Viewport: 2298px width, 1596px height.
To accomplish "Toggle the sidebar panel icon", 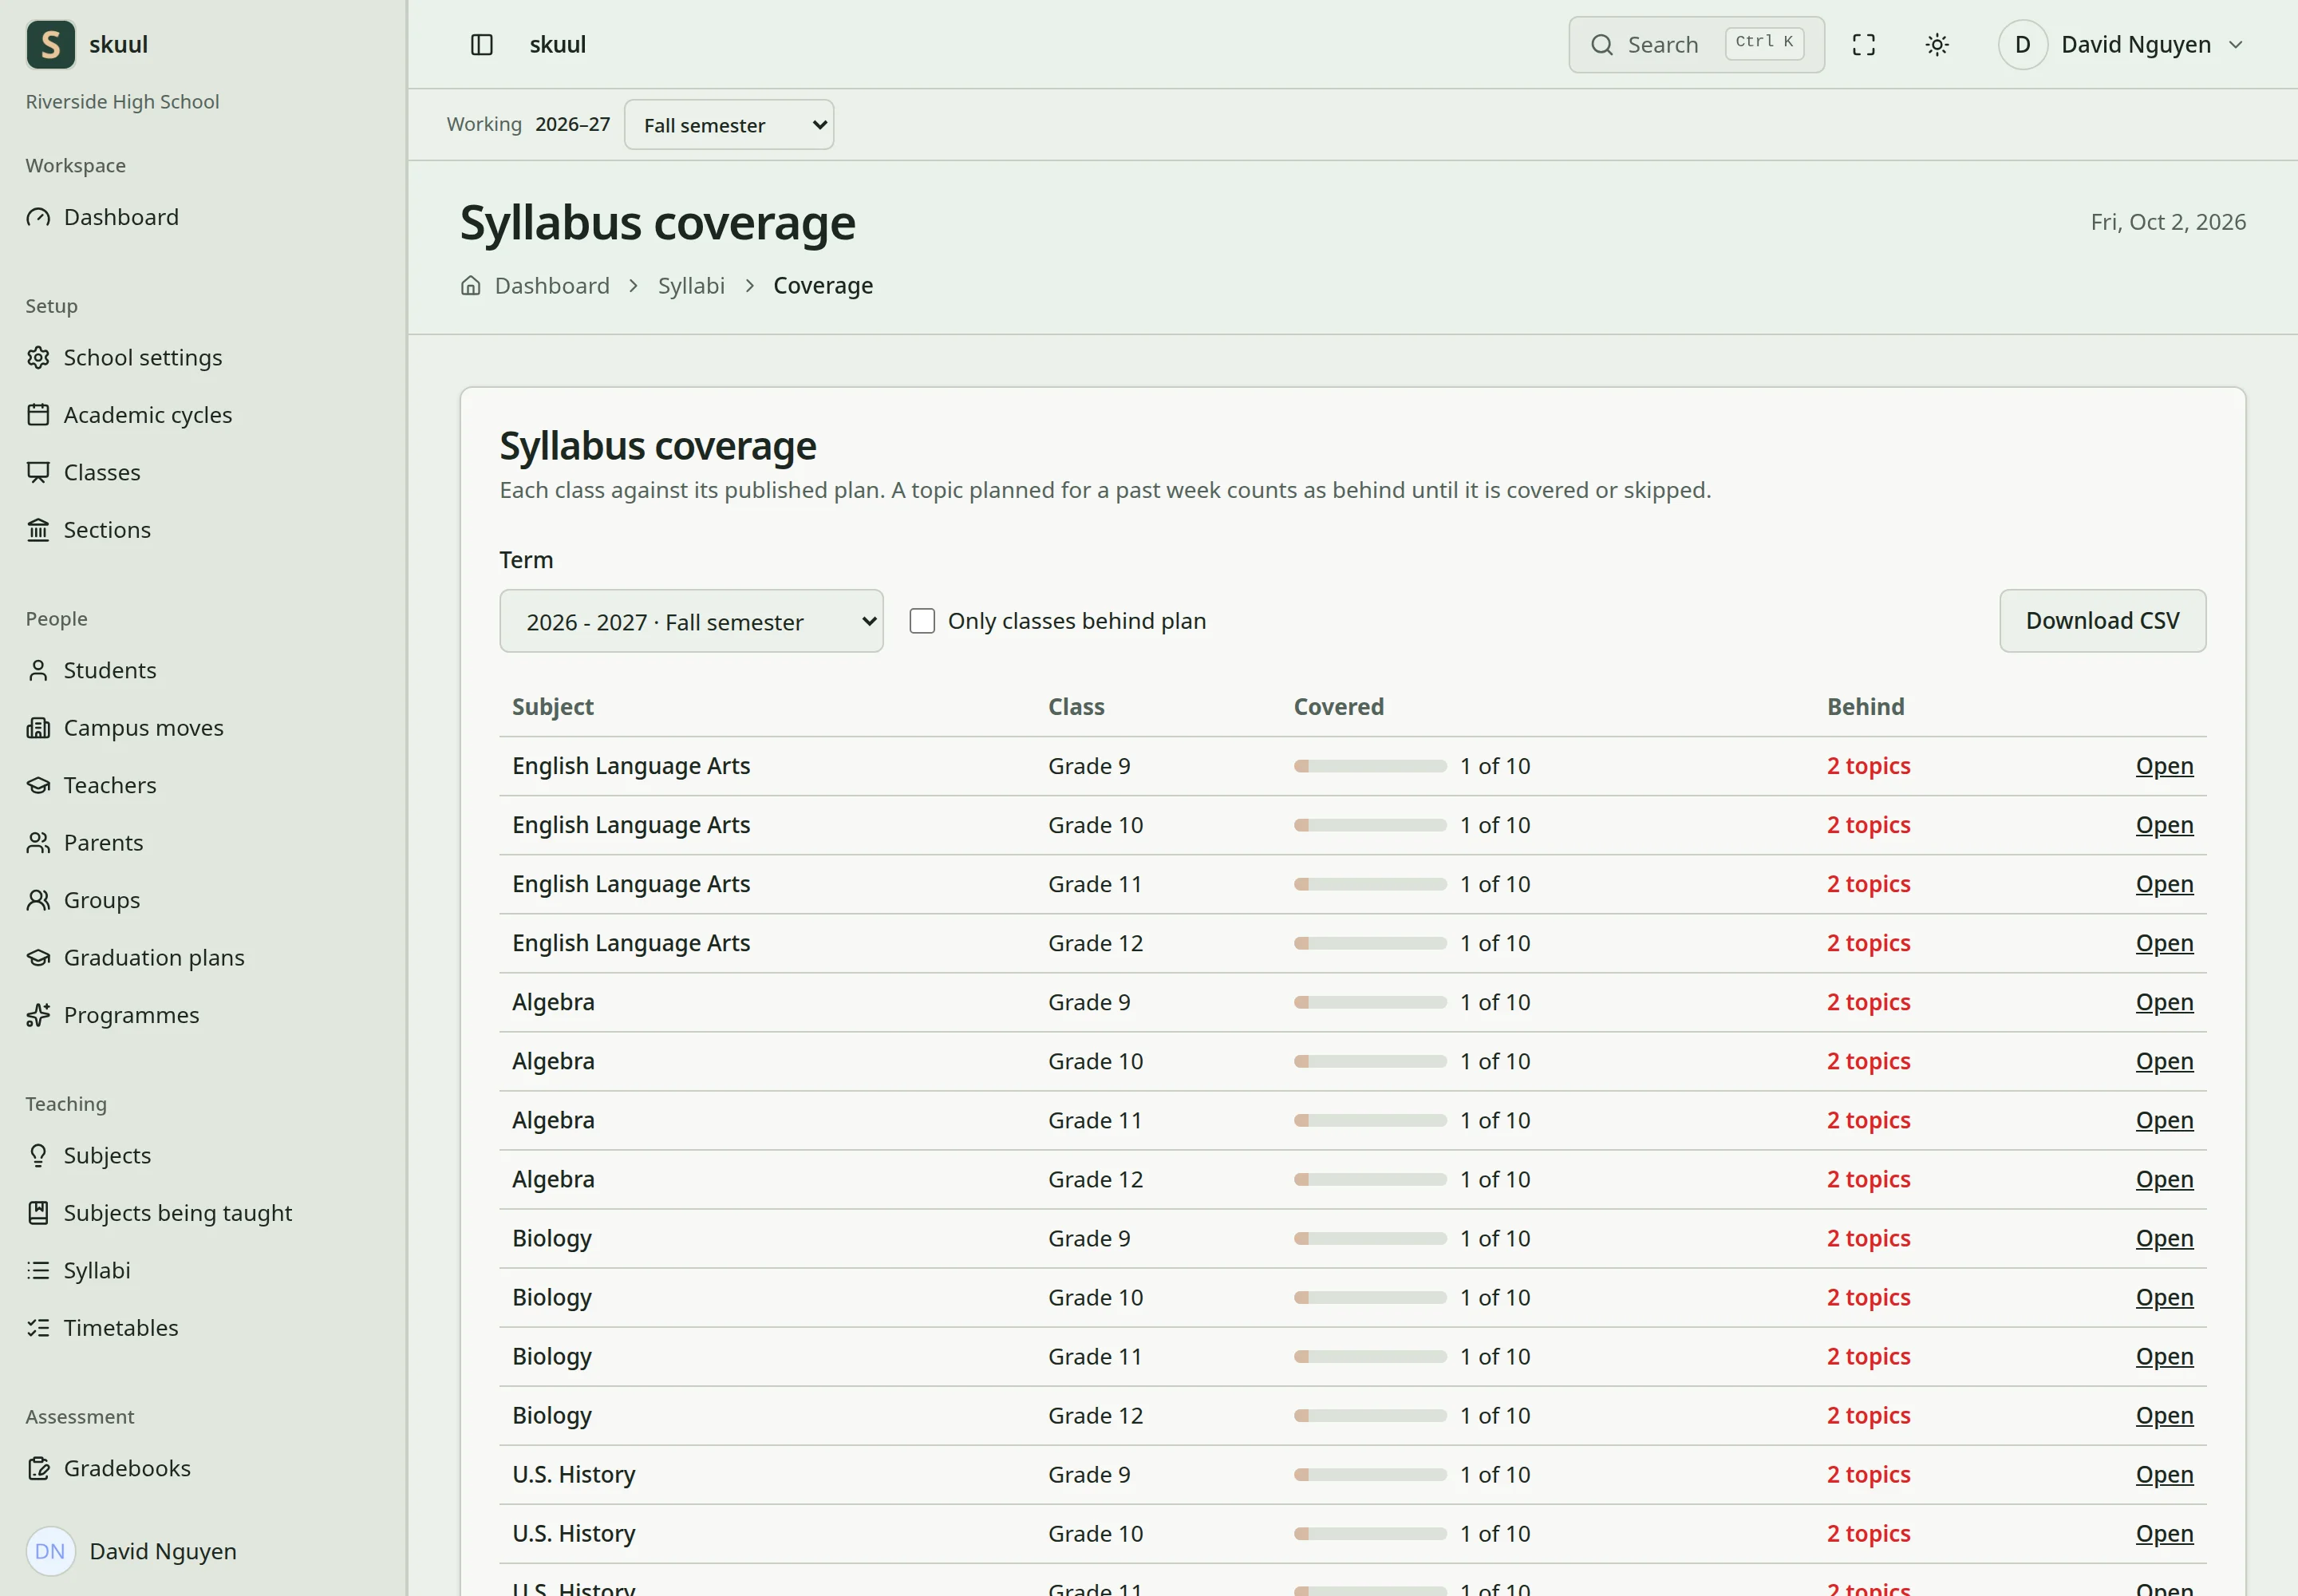I will tap(482, 44).
